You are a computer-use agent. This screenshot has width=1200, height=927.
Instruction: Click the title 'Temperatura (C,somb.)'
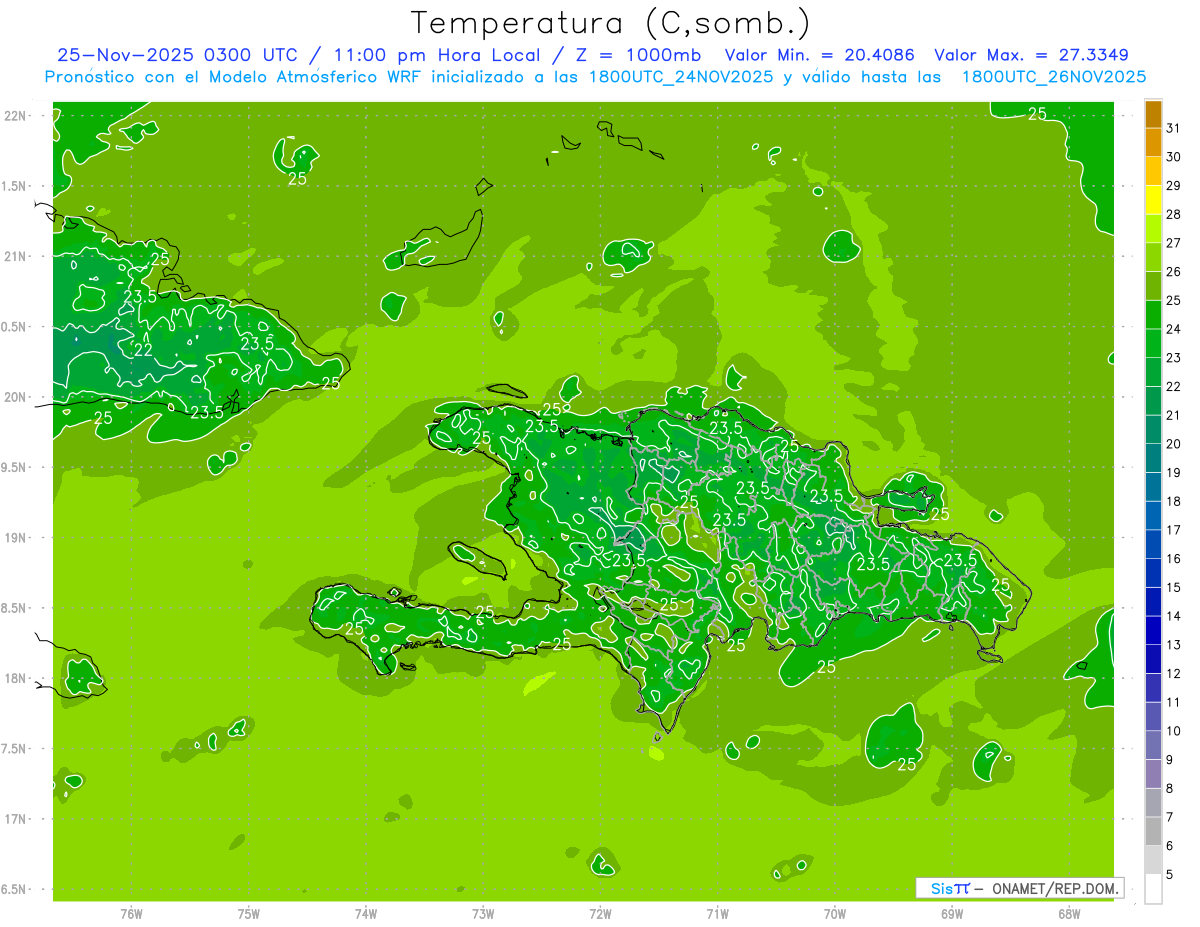coord(611,23)
